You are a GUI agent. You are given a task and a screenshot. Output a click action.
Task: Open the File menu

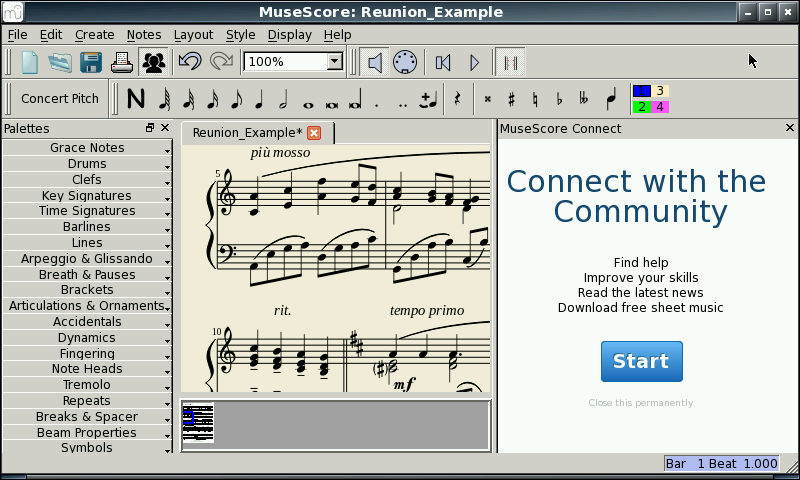coord(17,35)
